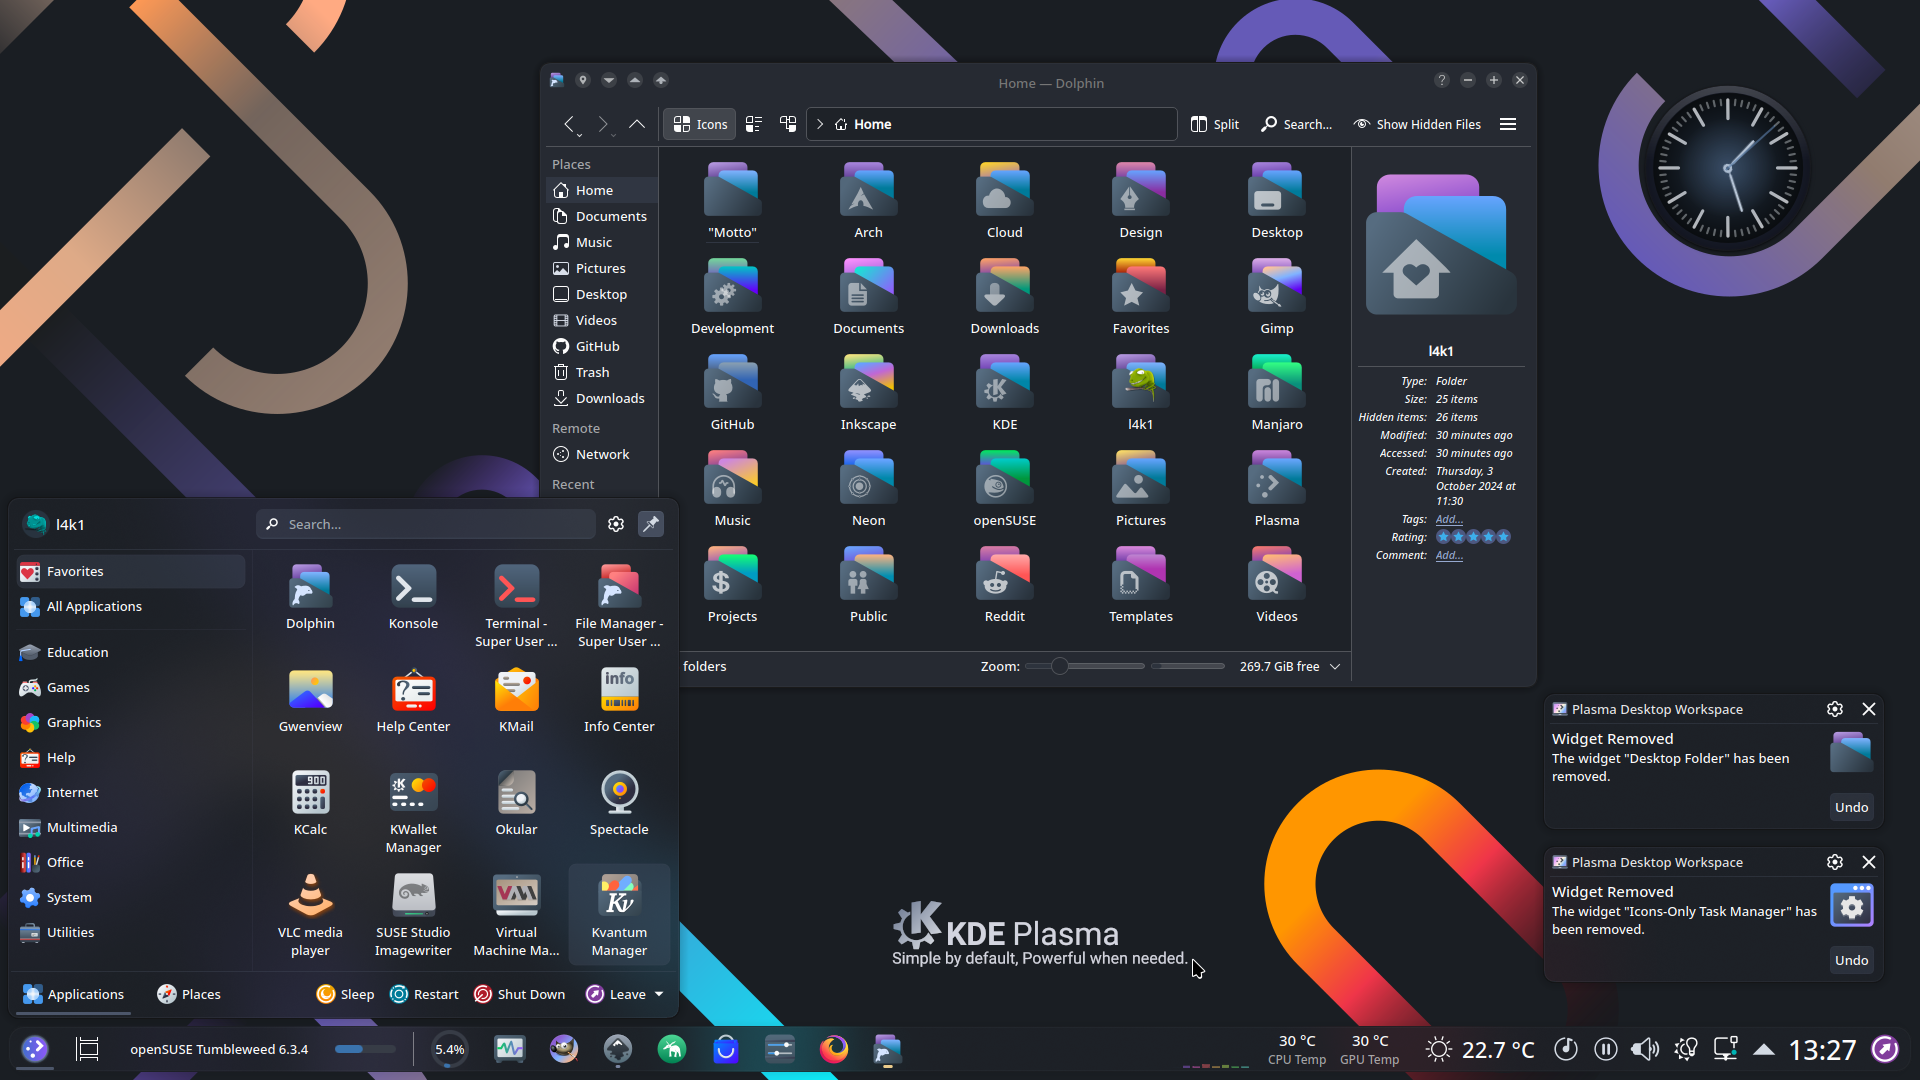Viewport: 1920px width, 1080px height.
Task: Select All Applications in launcher
Action: tap(131, 606)
